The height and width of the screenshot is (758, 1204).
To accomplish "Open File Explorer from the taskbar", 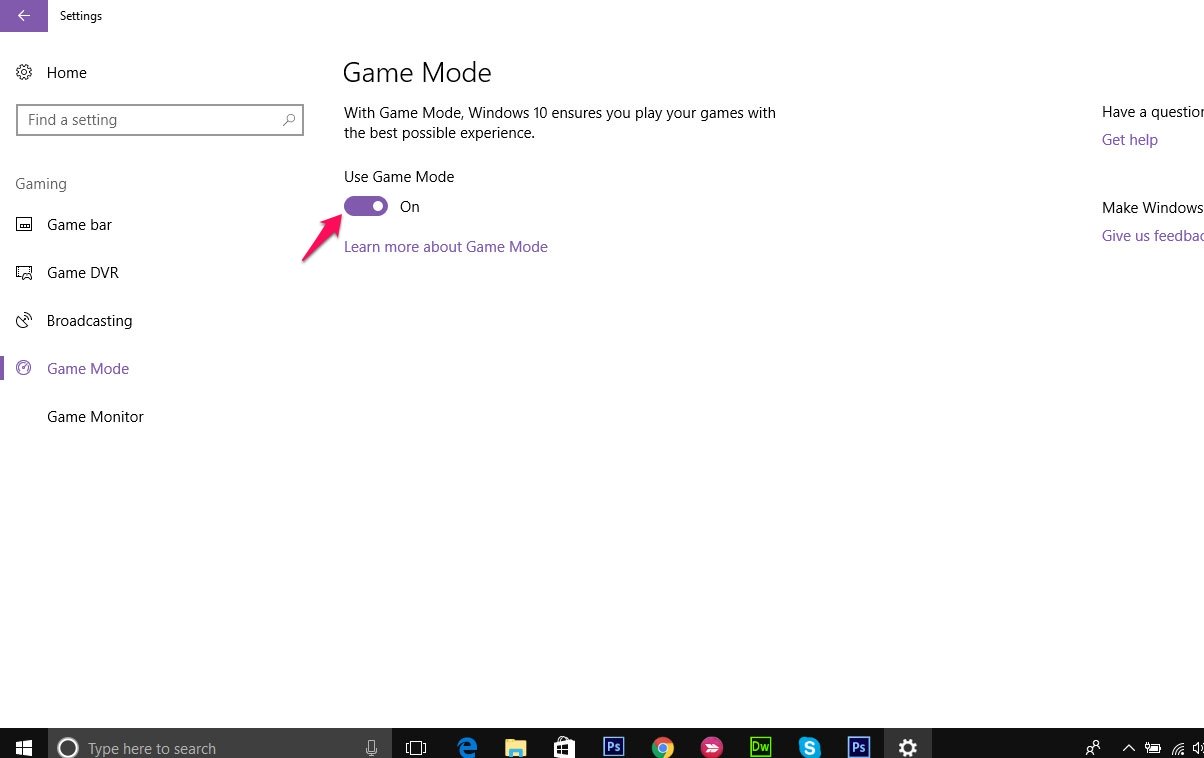I will pos(515,747).
